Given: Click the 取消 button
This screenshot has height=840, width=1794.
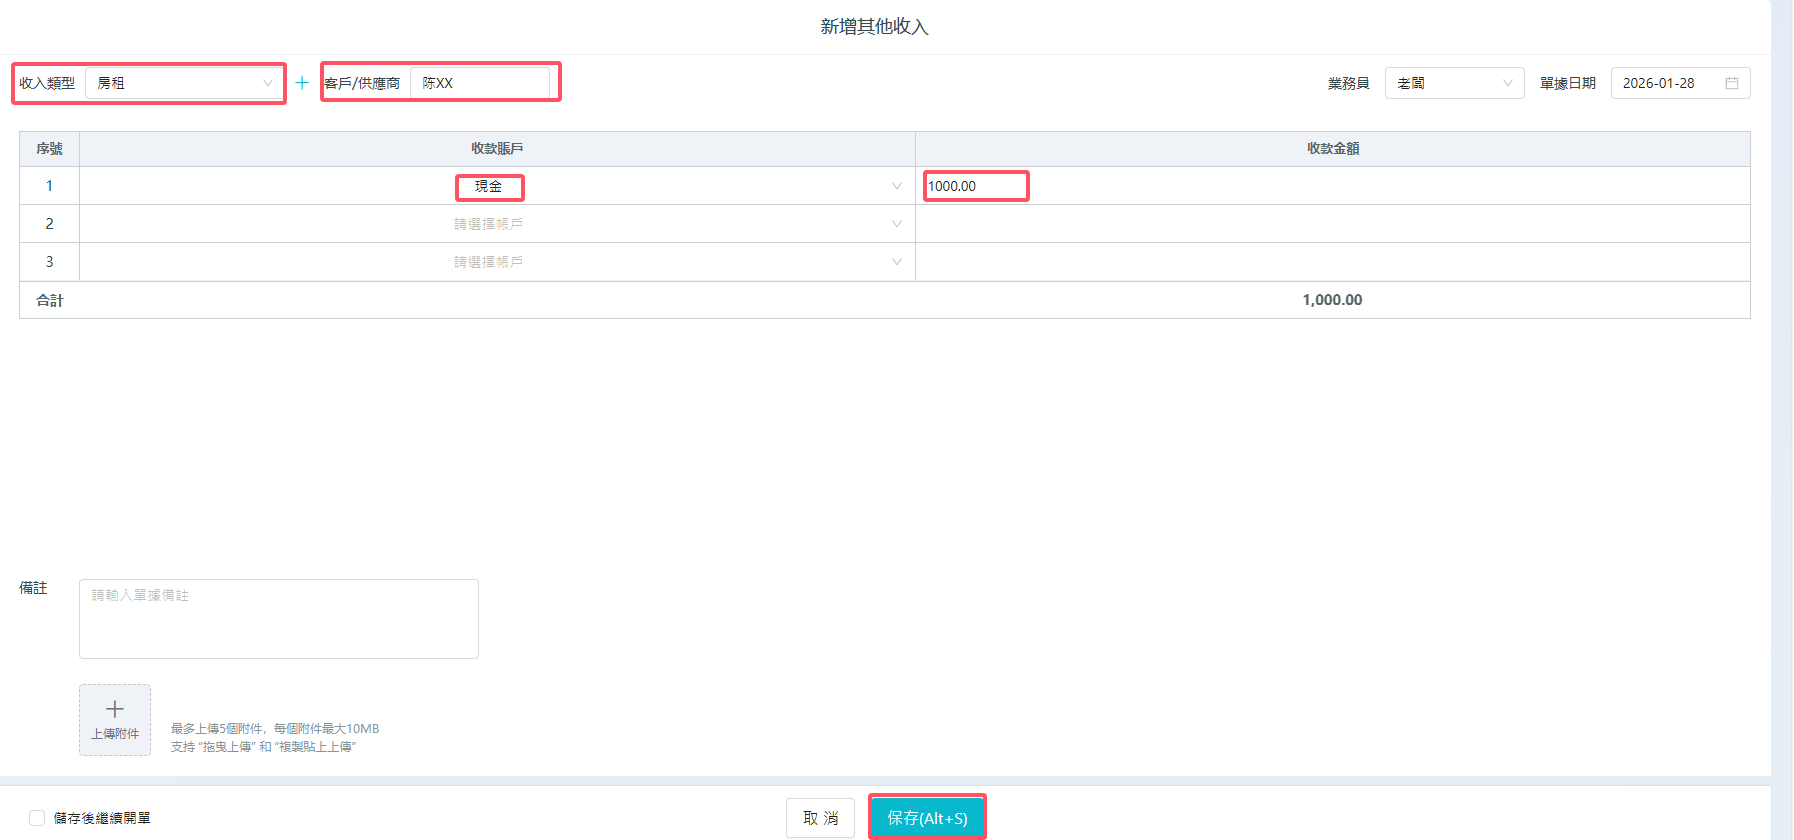Looking at the screenshot, I should (x=820, y=818).
